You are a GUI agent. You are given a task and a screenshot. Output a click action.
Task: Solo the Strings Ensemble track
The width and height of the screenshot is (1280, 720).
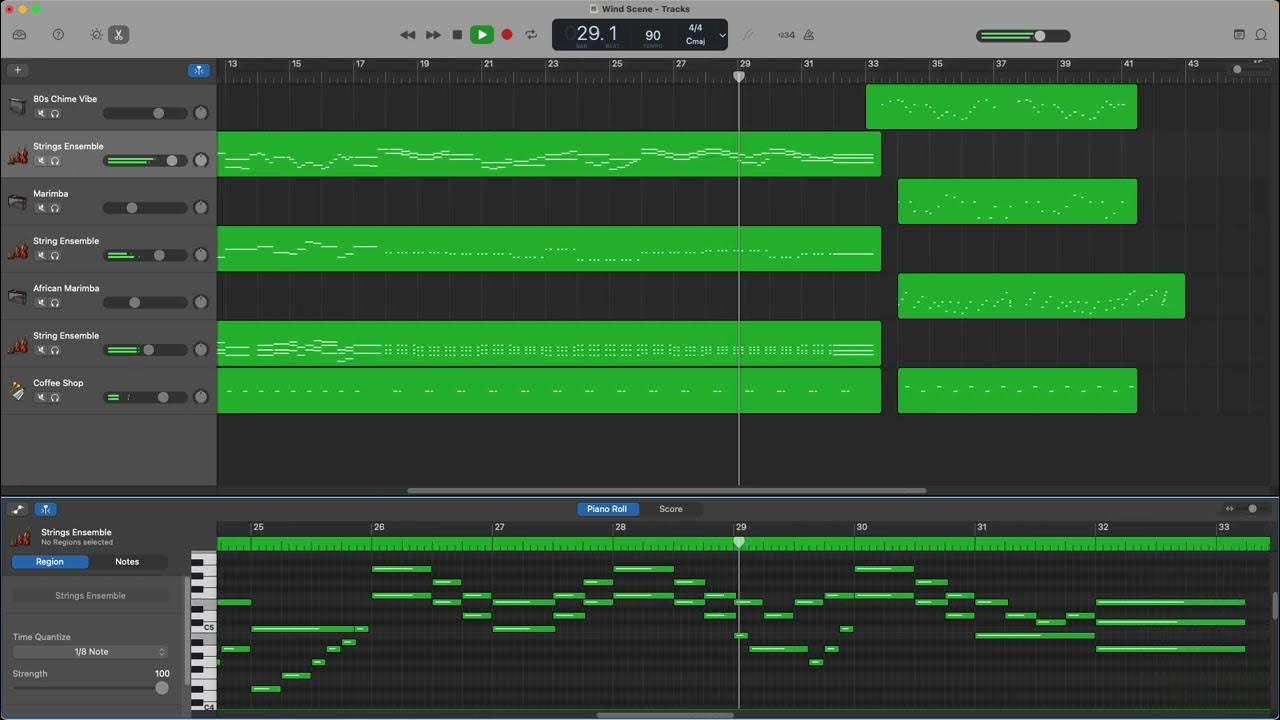tap(55, 161)
